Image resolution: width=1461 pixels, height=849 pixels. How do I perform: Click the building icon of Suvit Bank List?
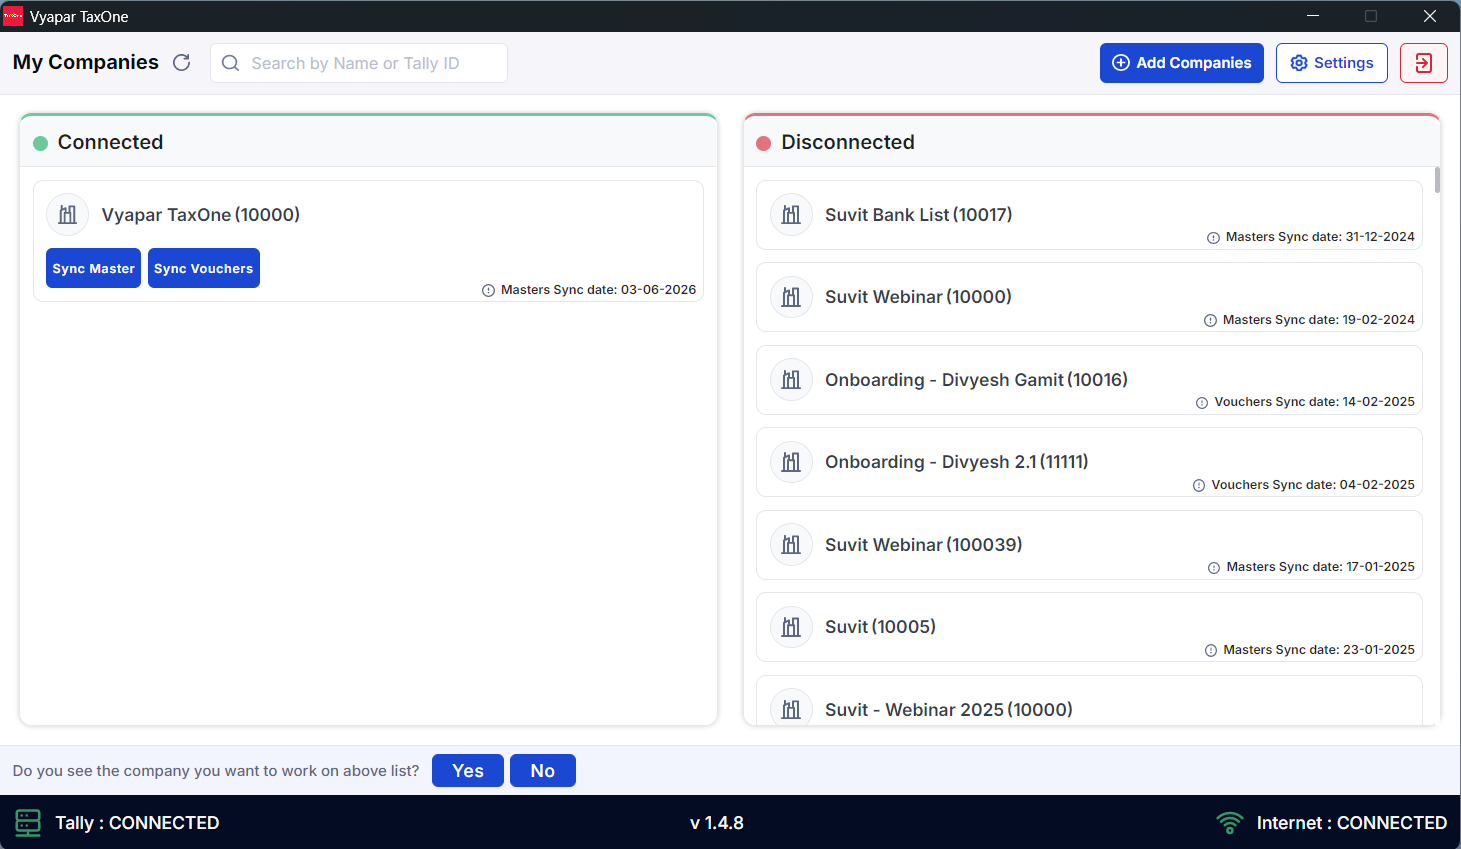(x=791, y=215)
